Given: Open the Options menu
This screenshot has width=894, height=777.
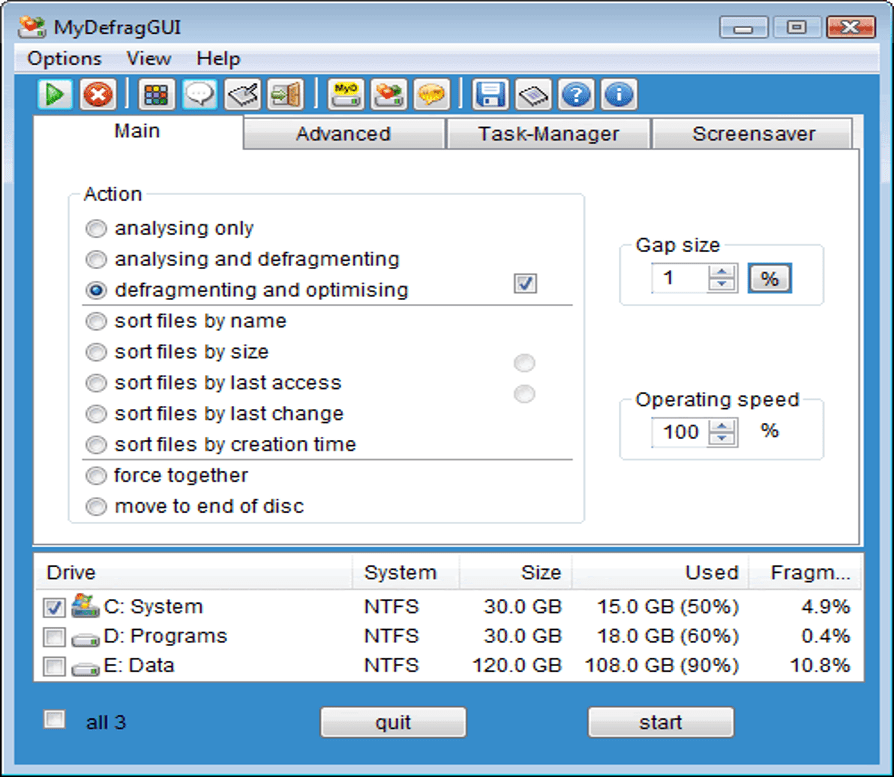Looking at the screenshot, I should coord(64,58).
